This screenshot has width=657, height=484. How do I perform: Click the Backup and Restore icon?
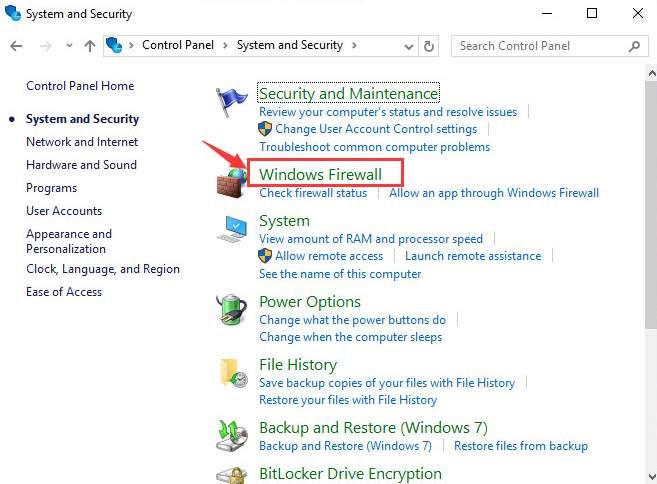[x=232, y=435]
